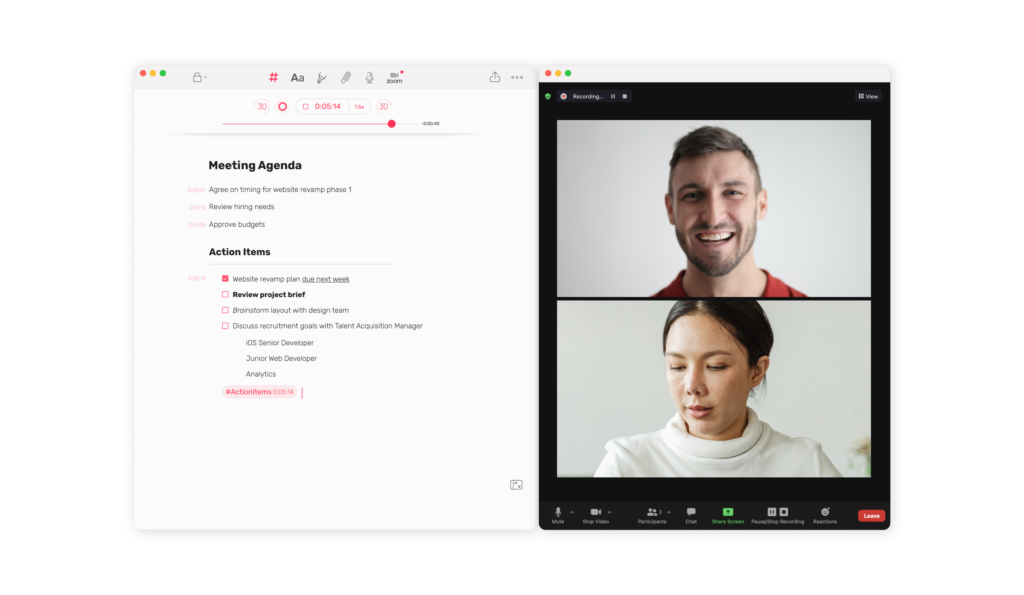Click the 'Agree on timing for website revamp' line
The width and height of the screenshot is (1024, 595).
280,189
